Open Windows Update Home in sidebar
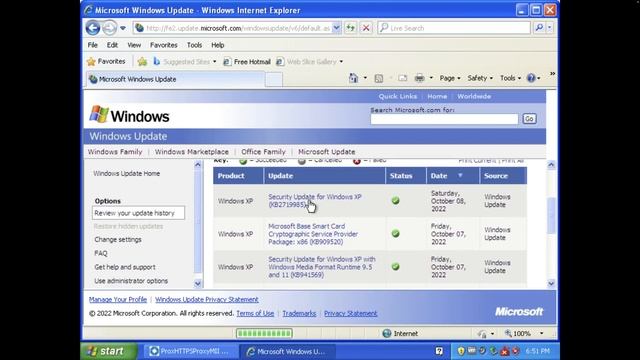The height and width of the screenshot is (360, 640). (x=127, y=173)
